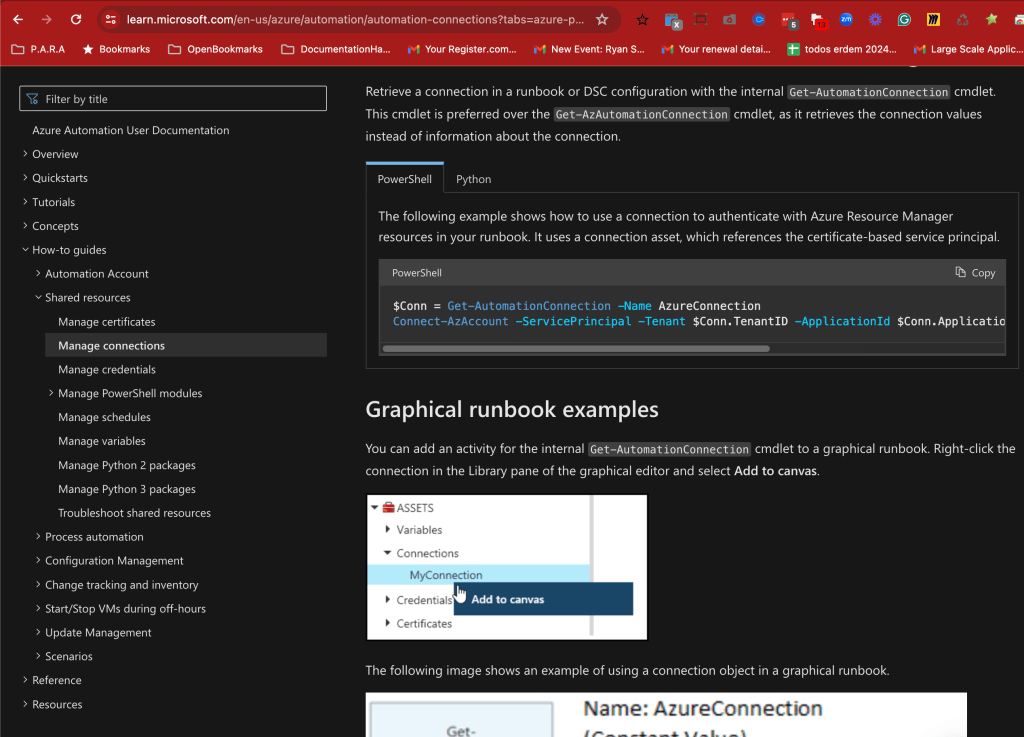Image resolution: width=1024 pixels, height=737 pixels.
Task: Open the DocumentationHa... bookmark folder
Action: pos(336,49)
